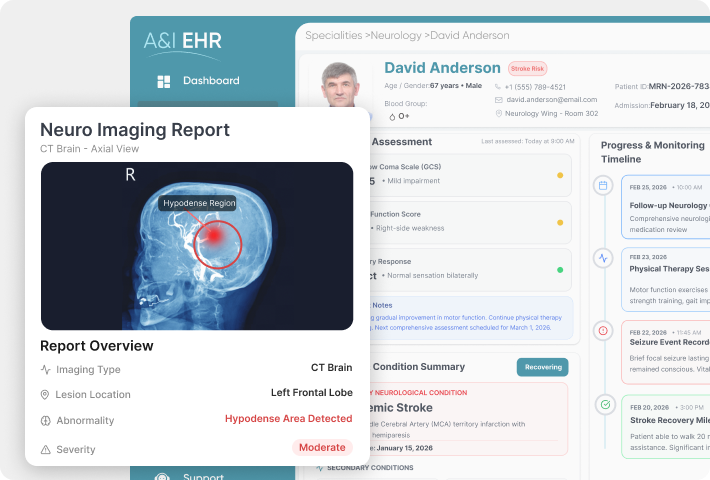Screen dimensions: 710x480
Task: Select the Secondary Conditions heading
Action: (x=370, y=468)
